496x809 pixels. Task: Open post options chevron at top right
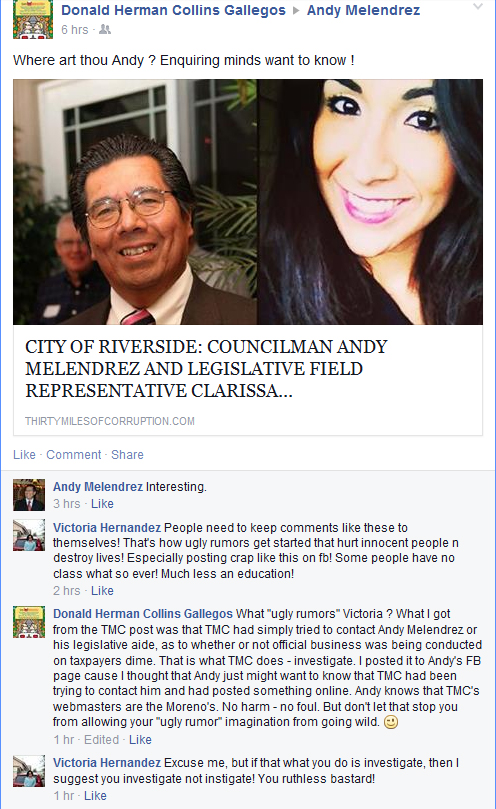[478, 7]
